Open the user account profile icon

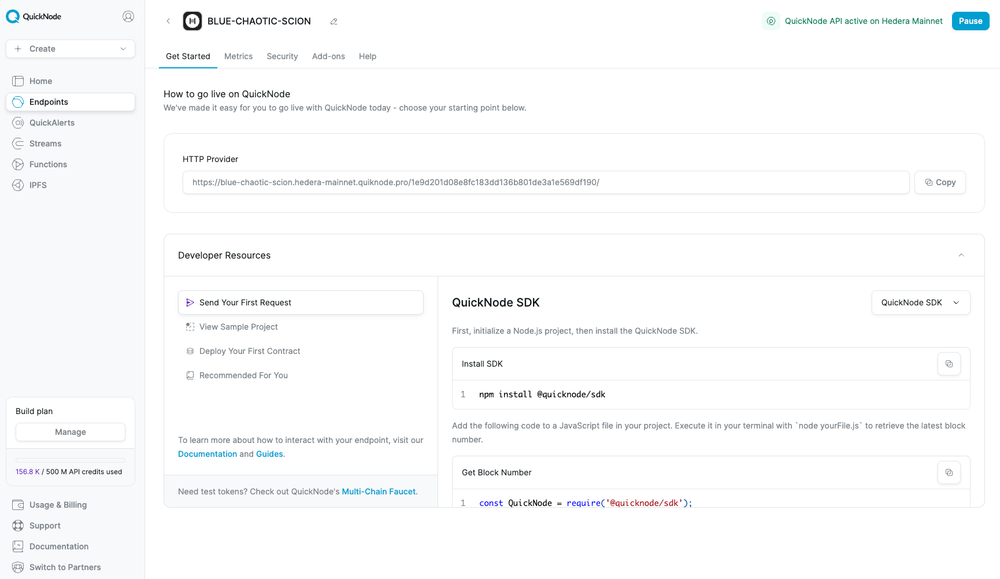tap(128, 17)
